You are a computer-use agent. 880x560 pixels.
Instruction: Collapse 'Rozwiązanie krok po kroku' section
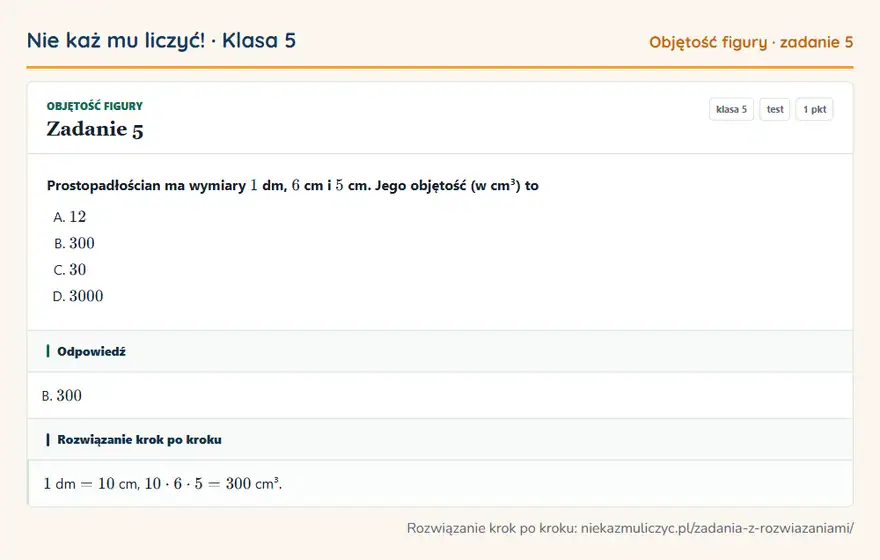pyautogui.click(x=440, y=439)
